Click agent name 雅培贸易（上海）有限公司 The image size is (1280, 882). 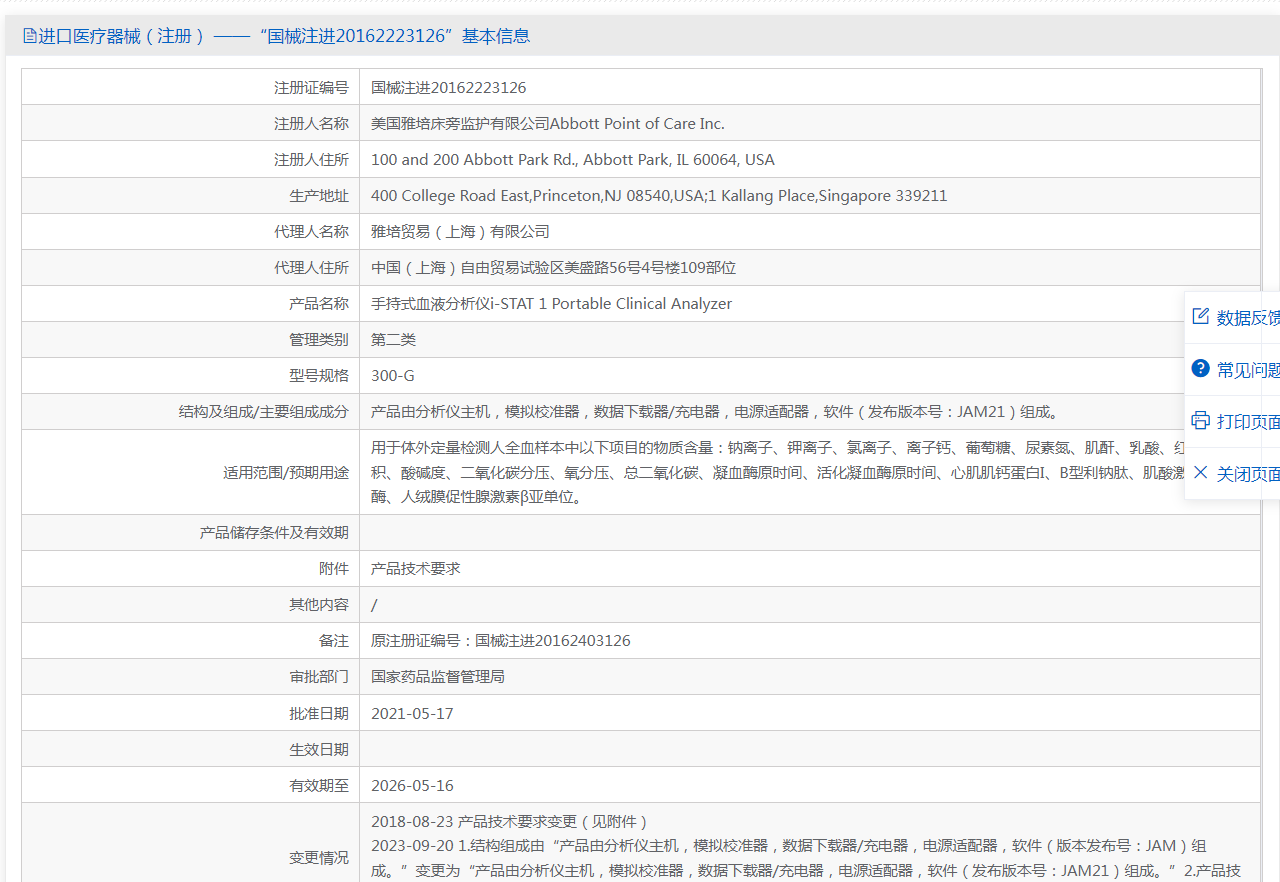point(460,231)
